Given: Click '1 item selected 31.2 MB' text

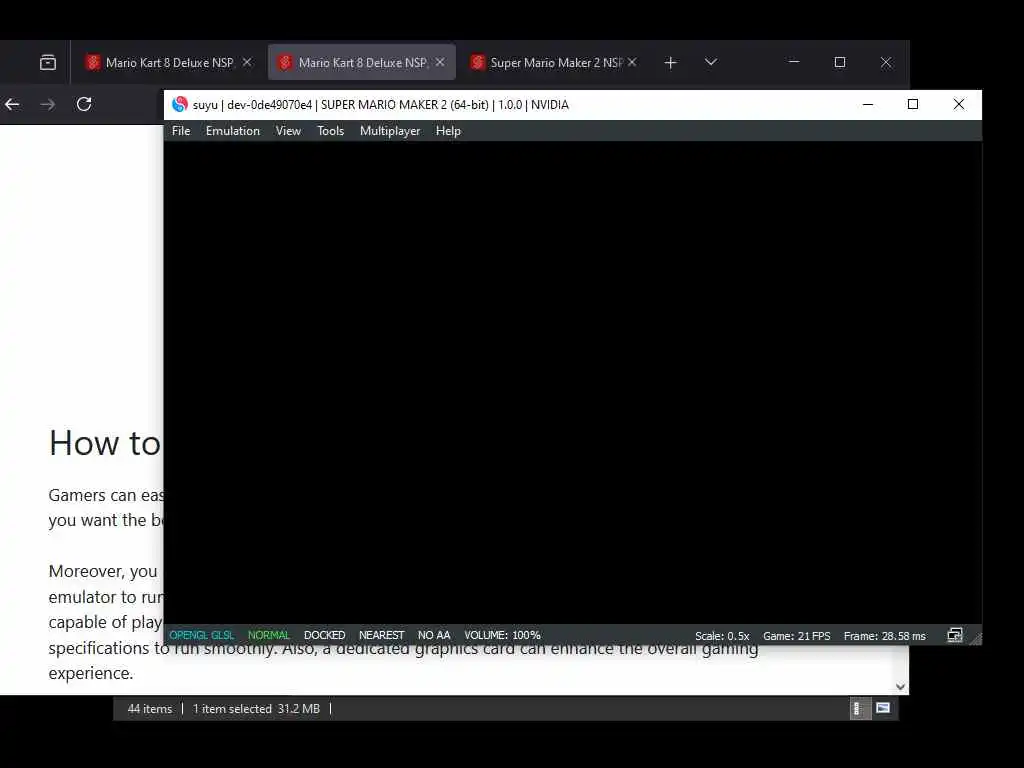Looking at the screenshot, I should tap(256, 709).
